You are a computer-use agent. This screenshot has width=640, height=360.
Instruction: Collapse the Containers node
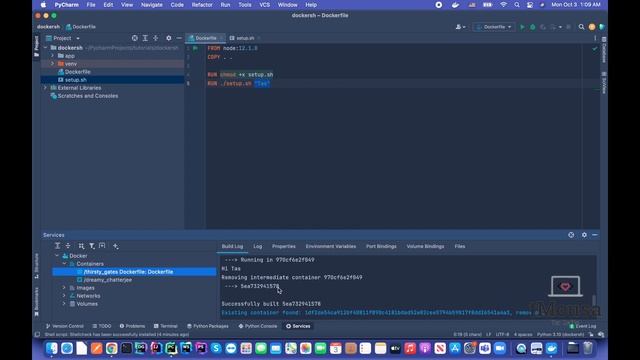click(x=64, y=264)
